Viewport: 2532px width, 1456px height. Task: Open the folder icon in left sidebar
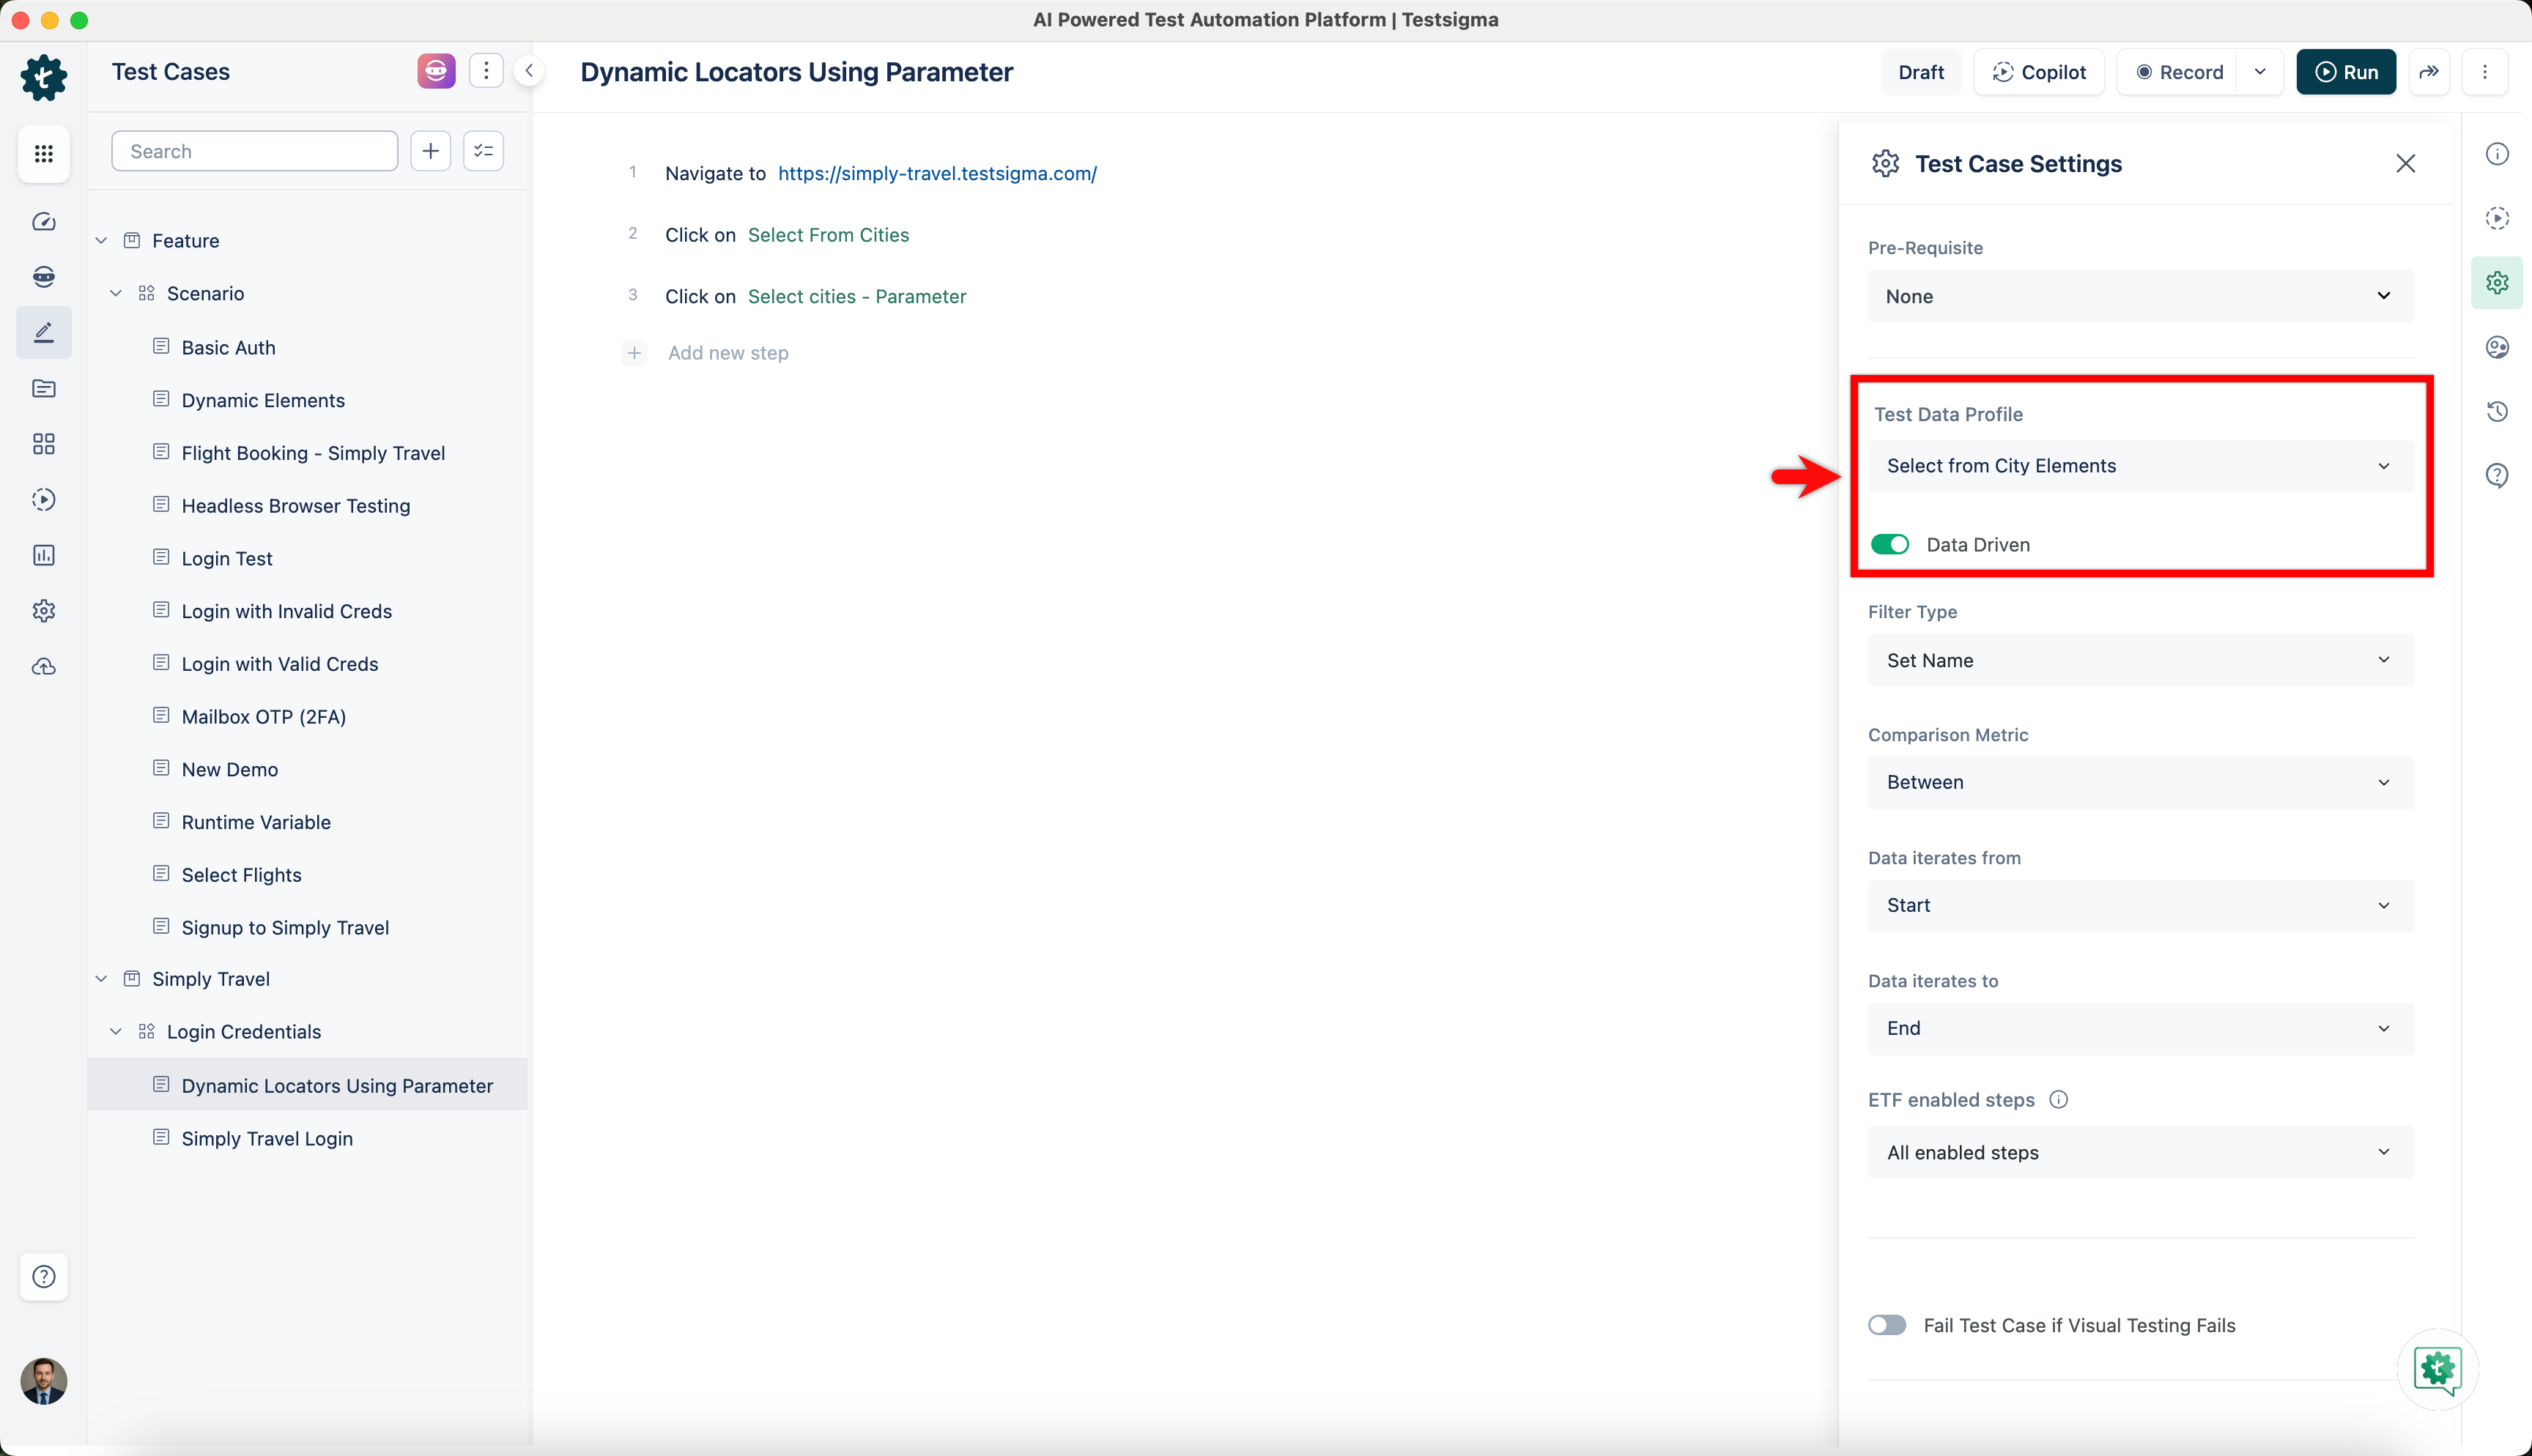43,388
